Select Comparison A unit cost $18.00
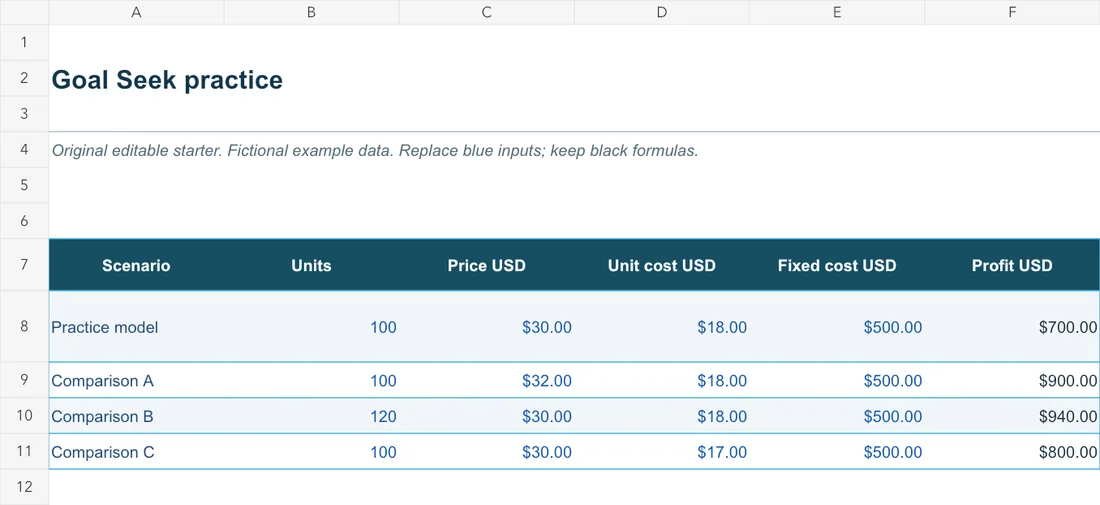Image resolution: width=1100 pixels, height=505 pixels. click(662, 381)
